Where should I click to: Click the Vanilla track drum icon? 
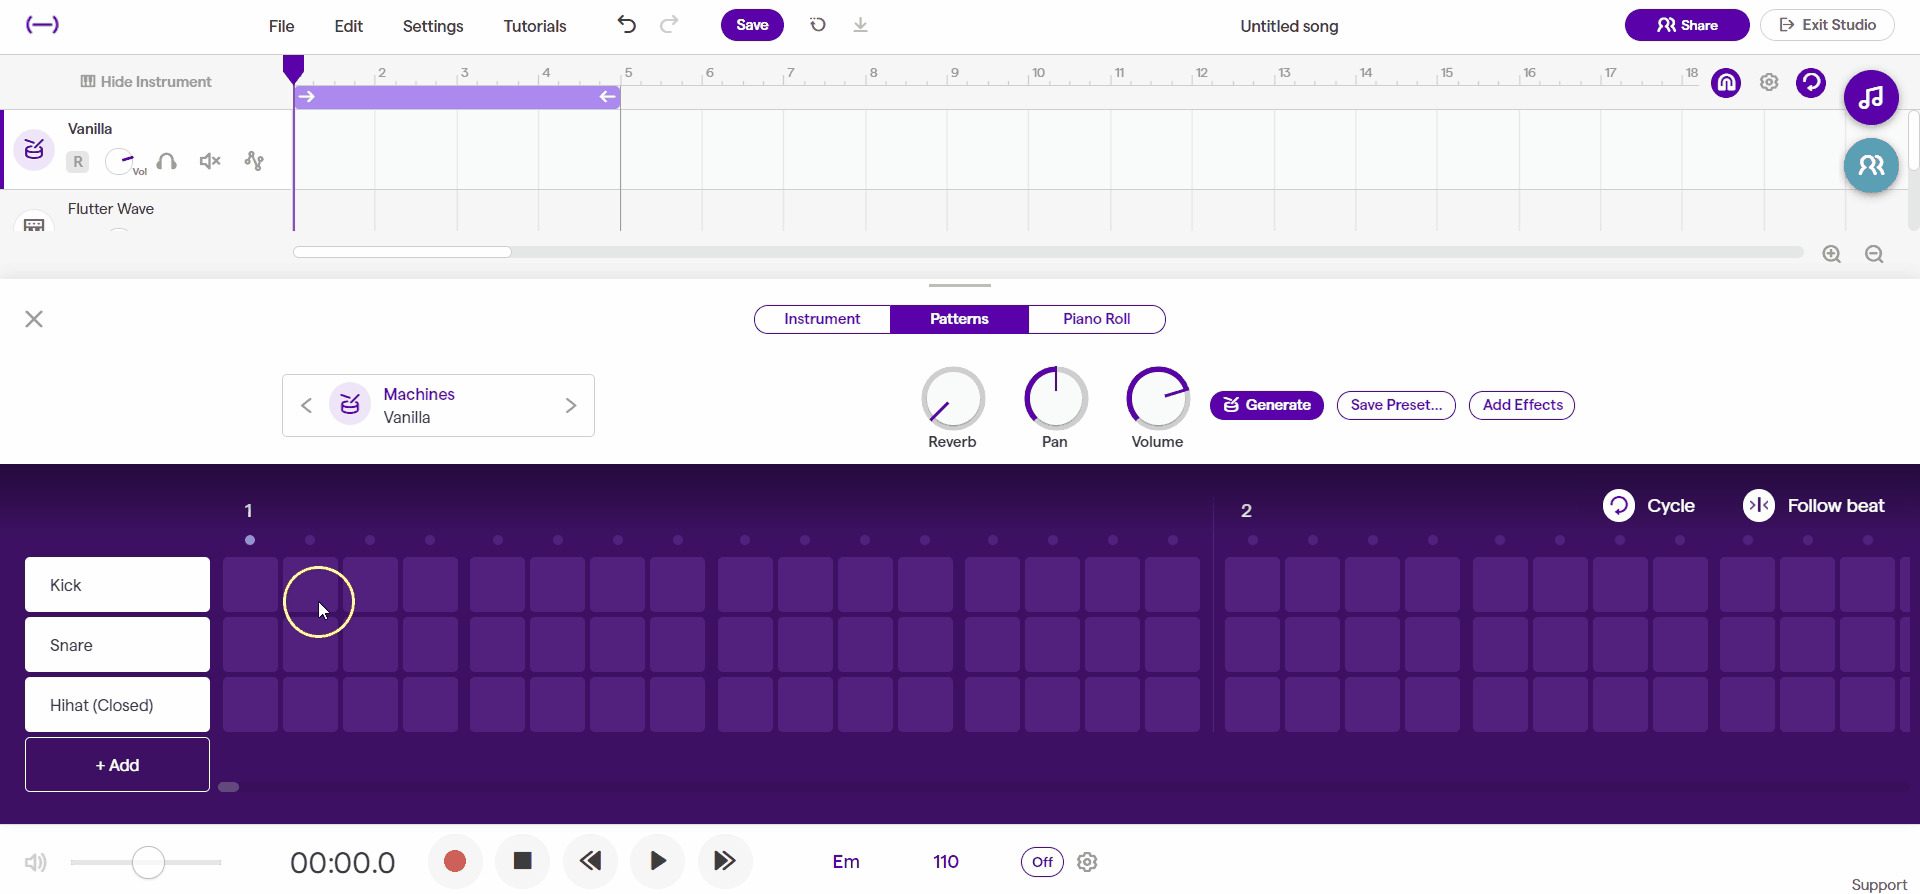pyautogui.click(x=34, y=150)
